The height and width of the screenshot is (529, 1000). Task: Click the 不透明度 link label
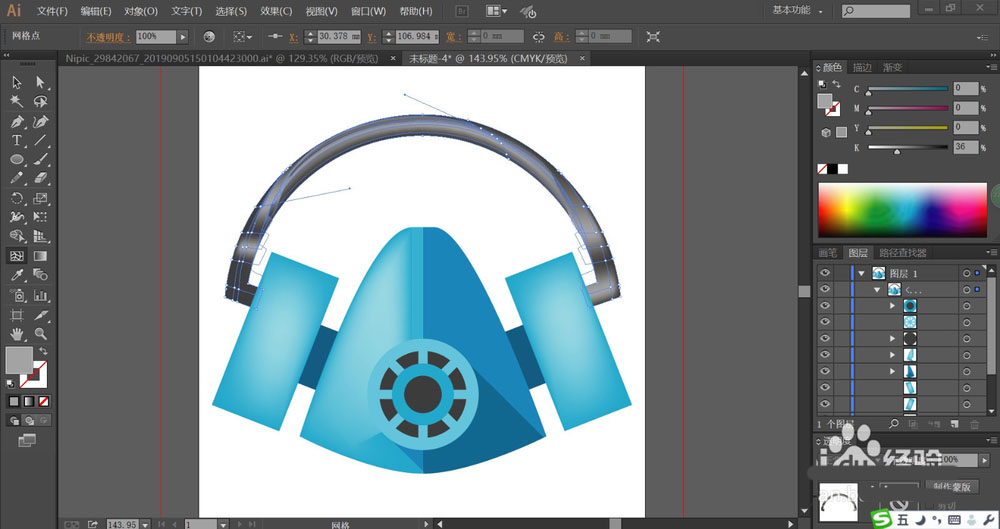pyautogui.click(x=108, y=37)
